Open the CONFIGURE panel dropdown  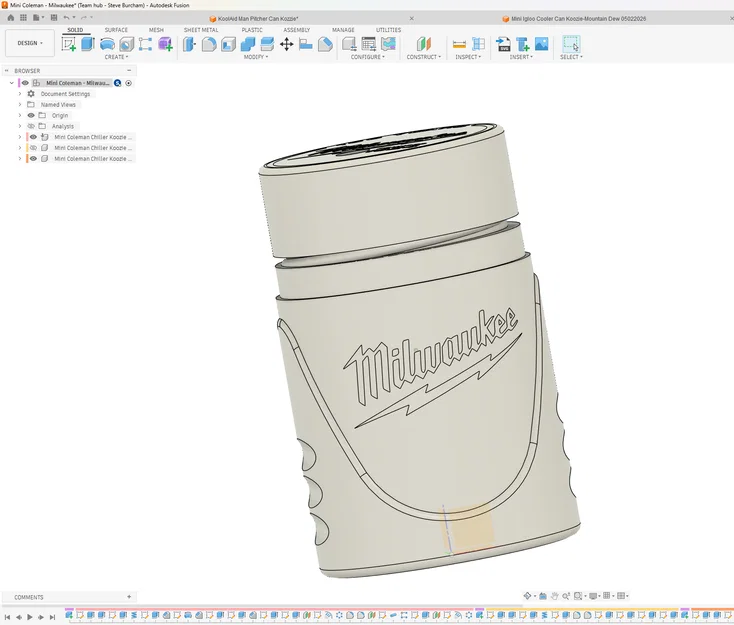coord(367,57)
